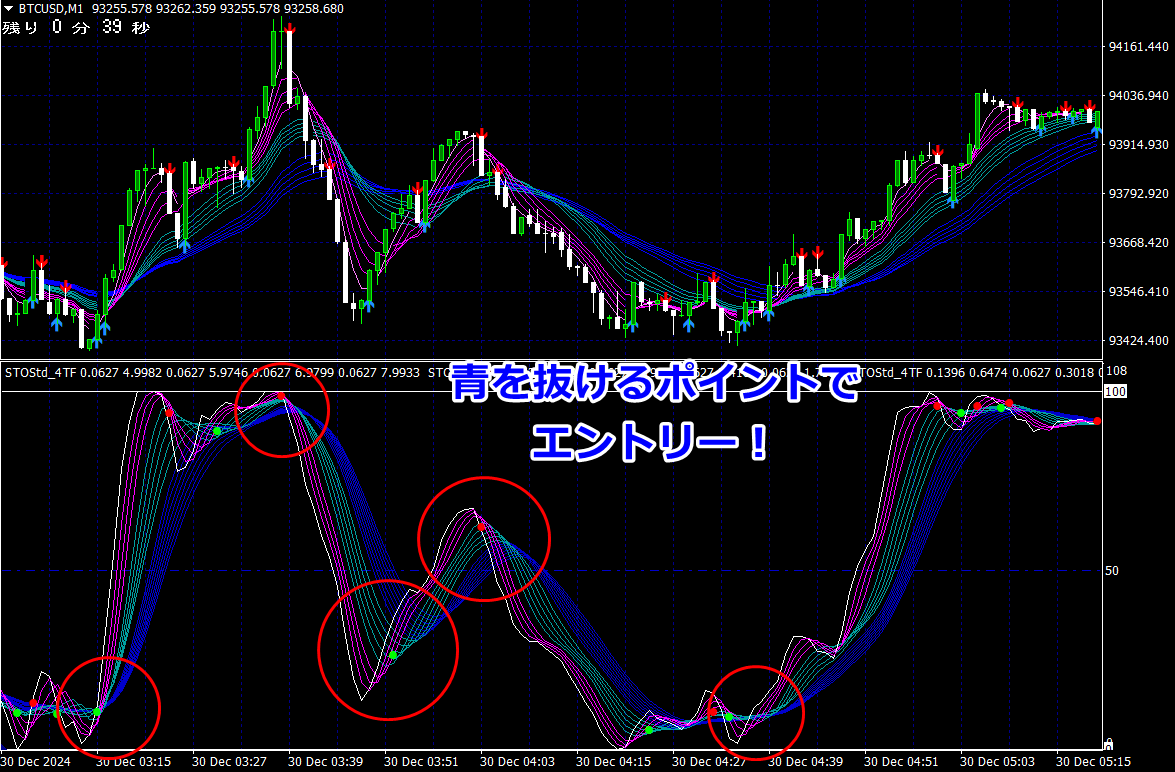Select the STOStd_4TF indicator label text
The height and width of the screenshot is (772, 1175).
[x=40, y=372]
